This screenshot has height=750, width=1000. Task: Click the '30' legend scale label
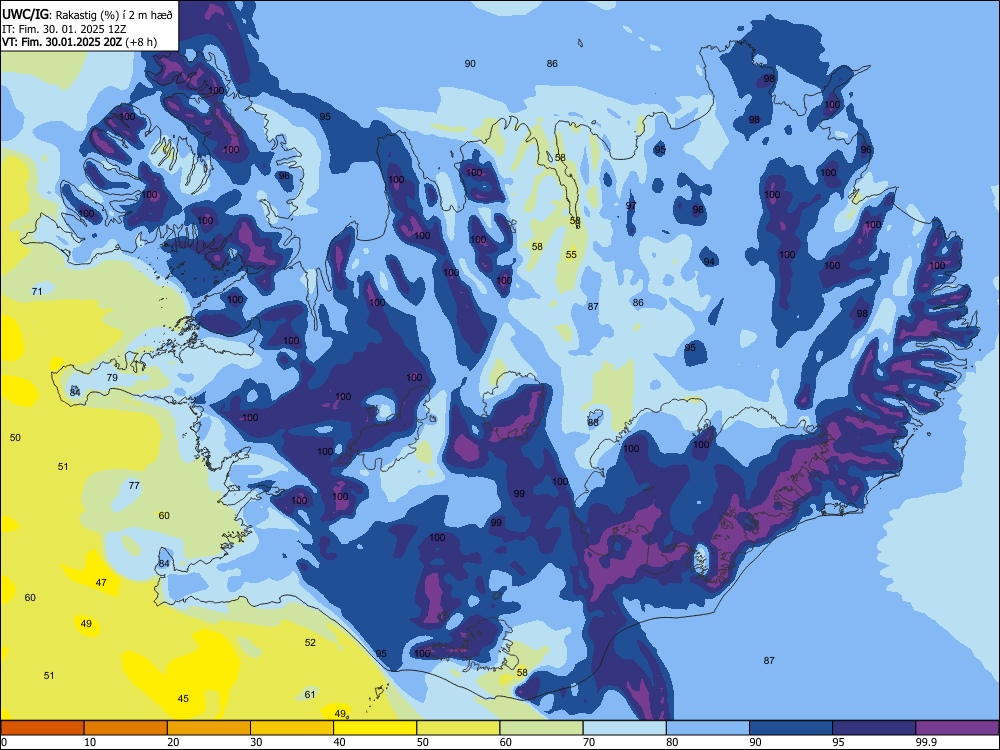tap(256, 742)
